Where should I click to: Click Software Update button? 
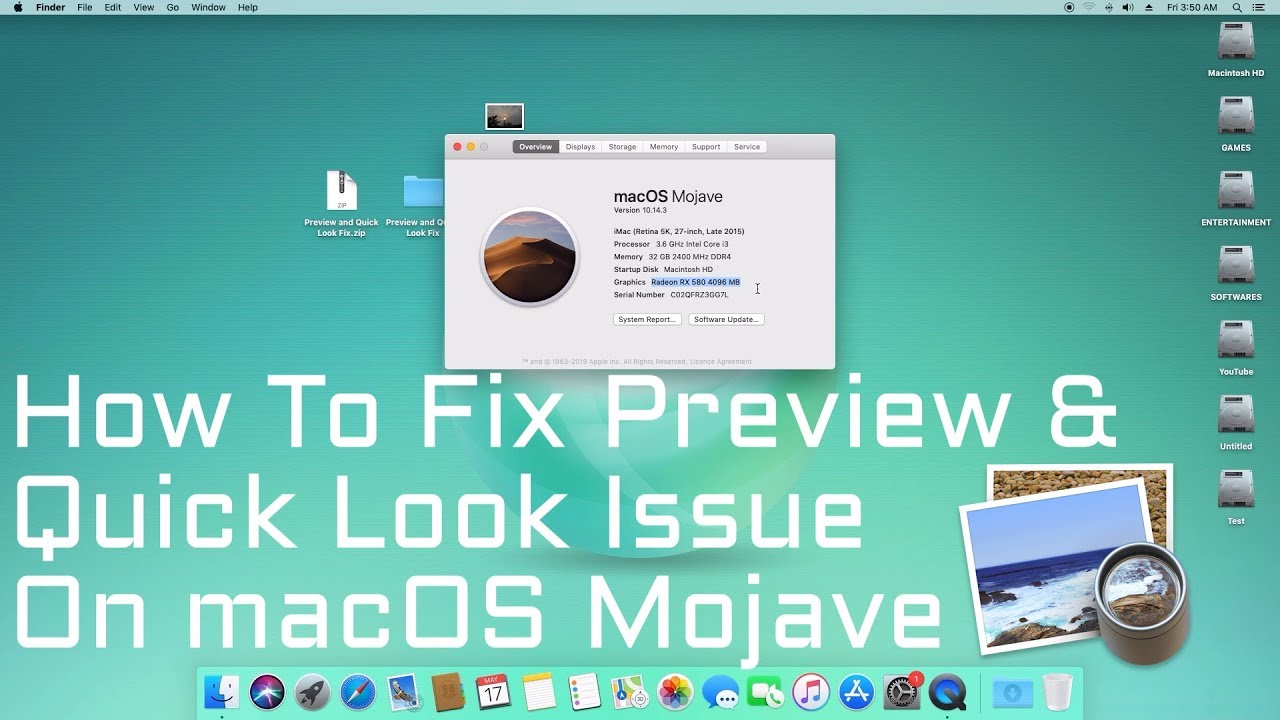[726, 319]
